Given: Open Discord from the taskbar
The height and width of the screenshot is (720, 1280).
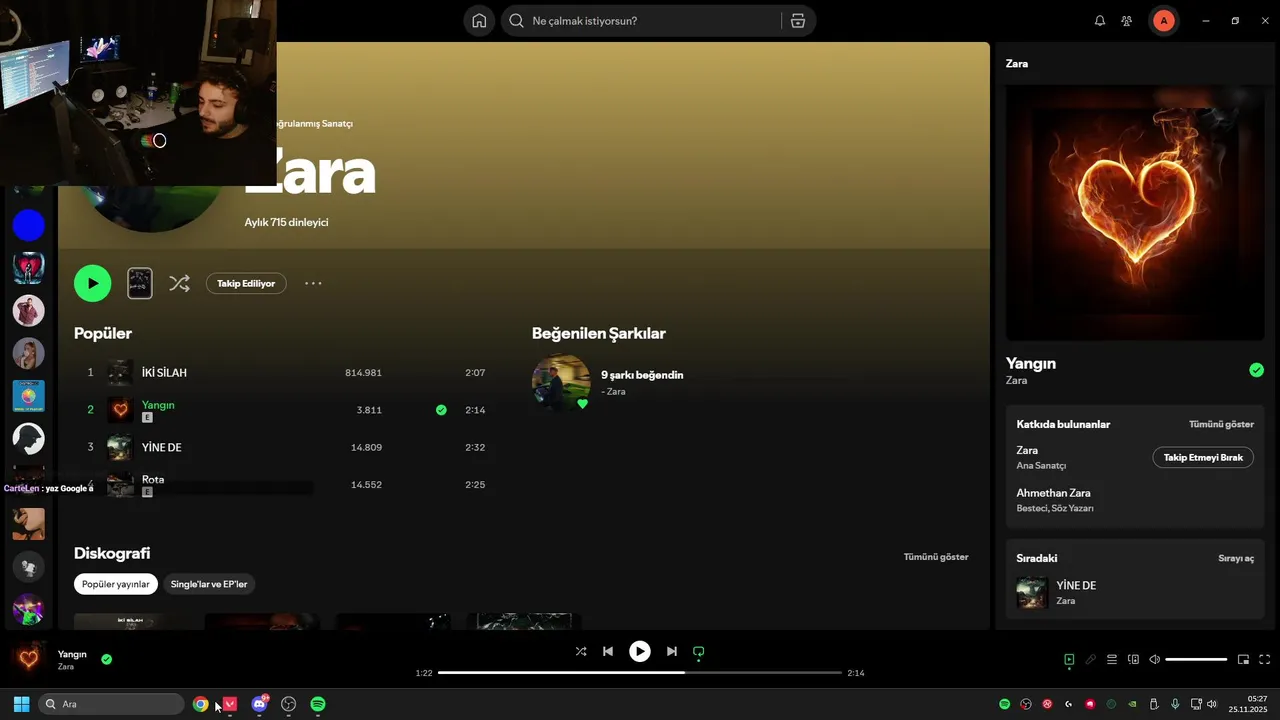Looking at the screenshot, I should pos(259,704).
